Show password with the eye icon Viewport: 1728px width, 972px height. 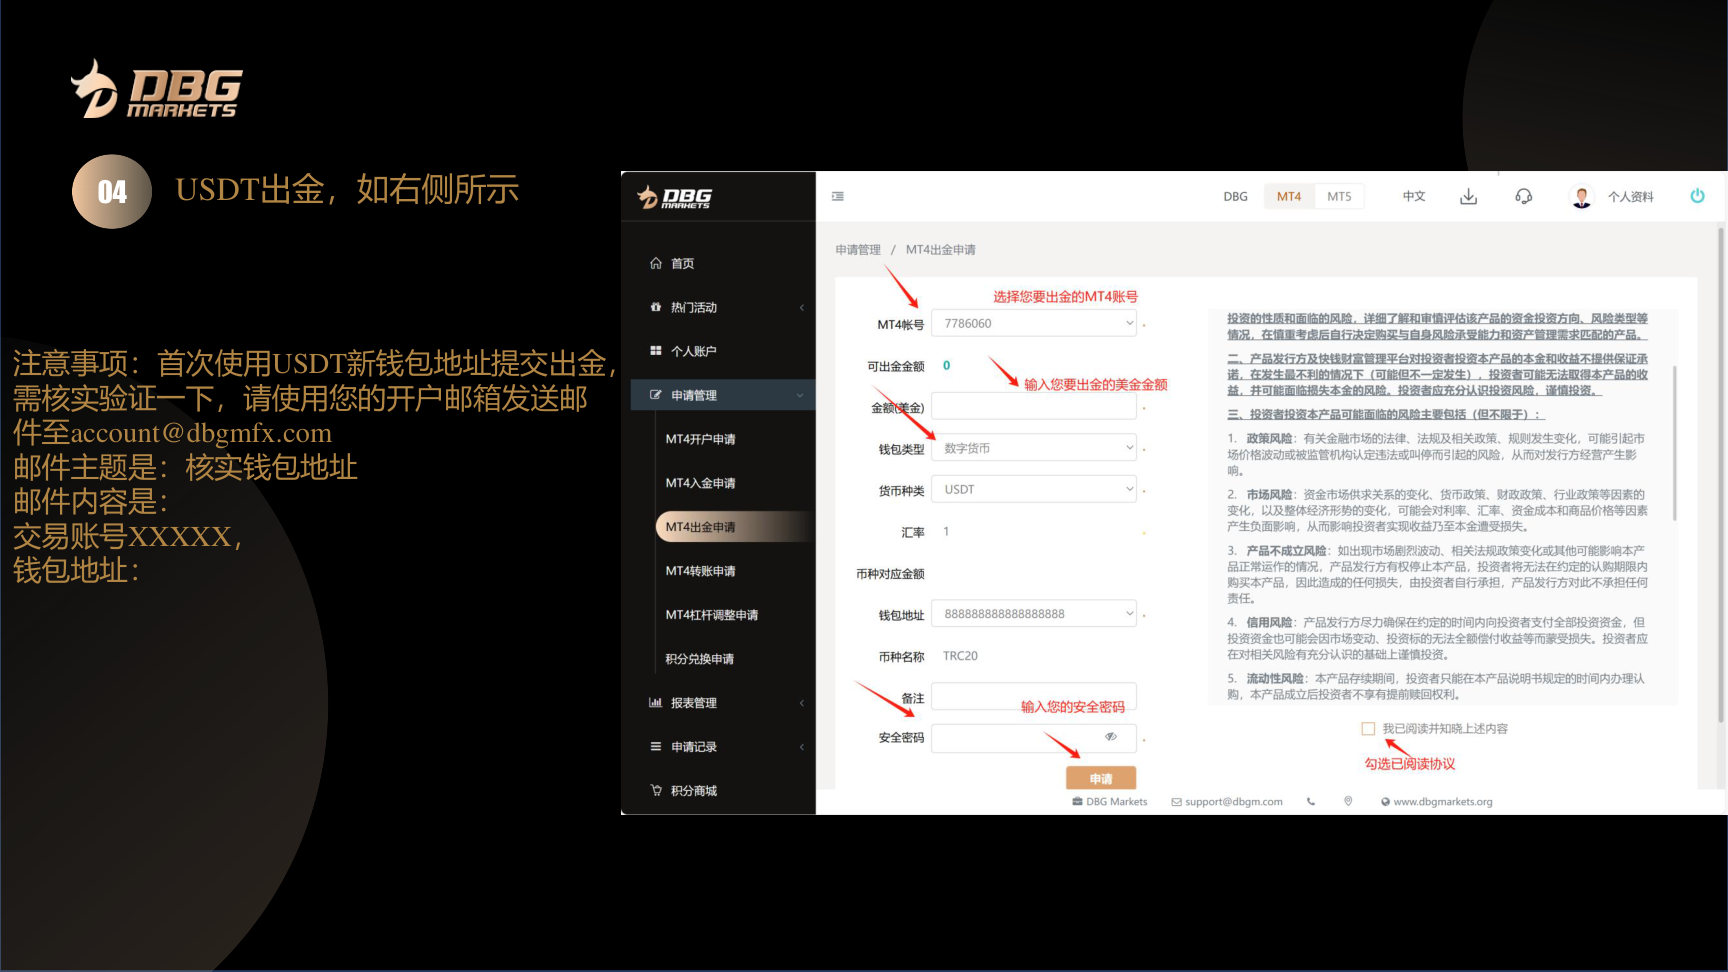(x=1110, y=737)
